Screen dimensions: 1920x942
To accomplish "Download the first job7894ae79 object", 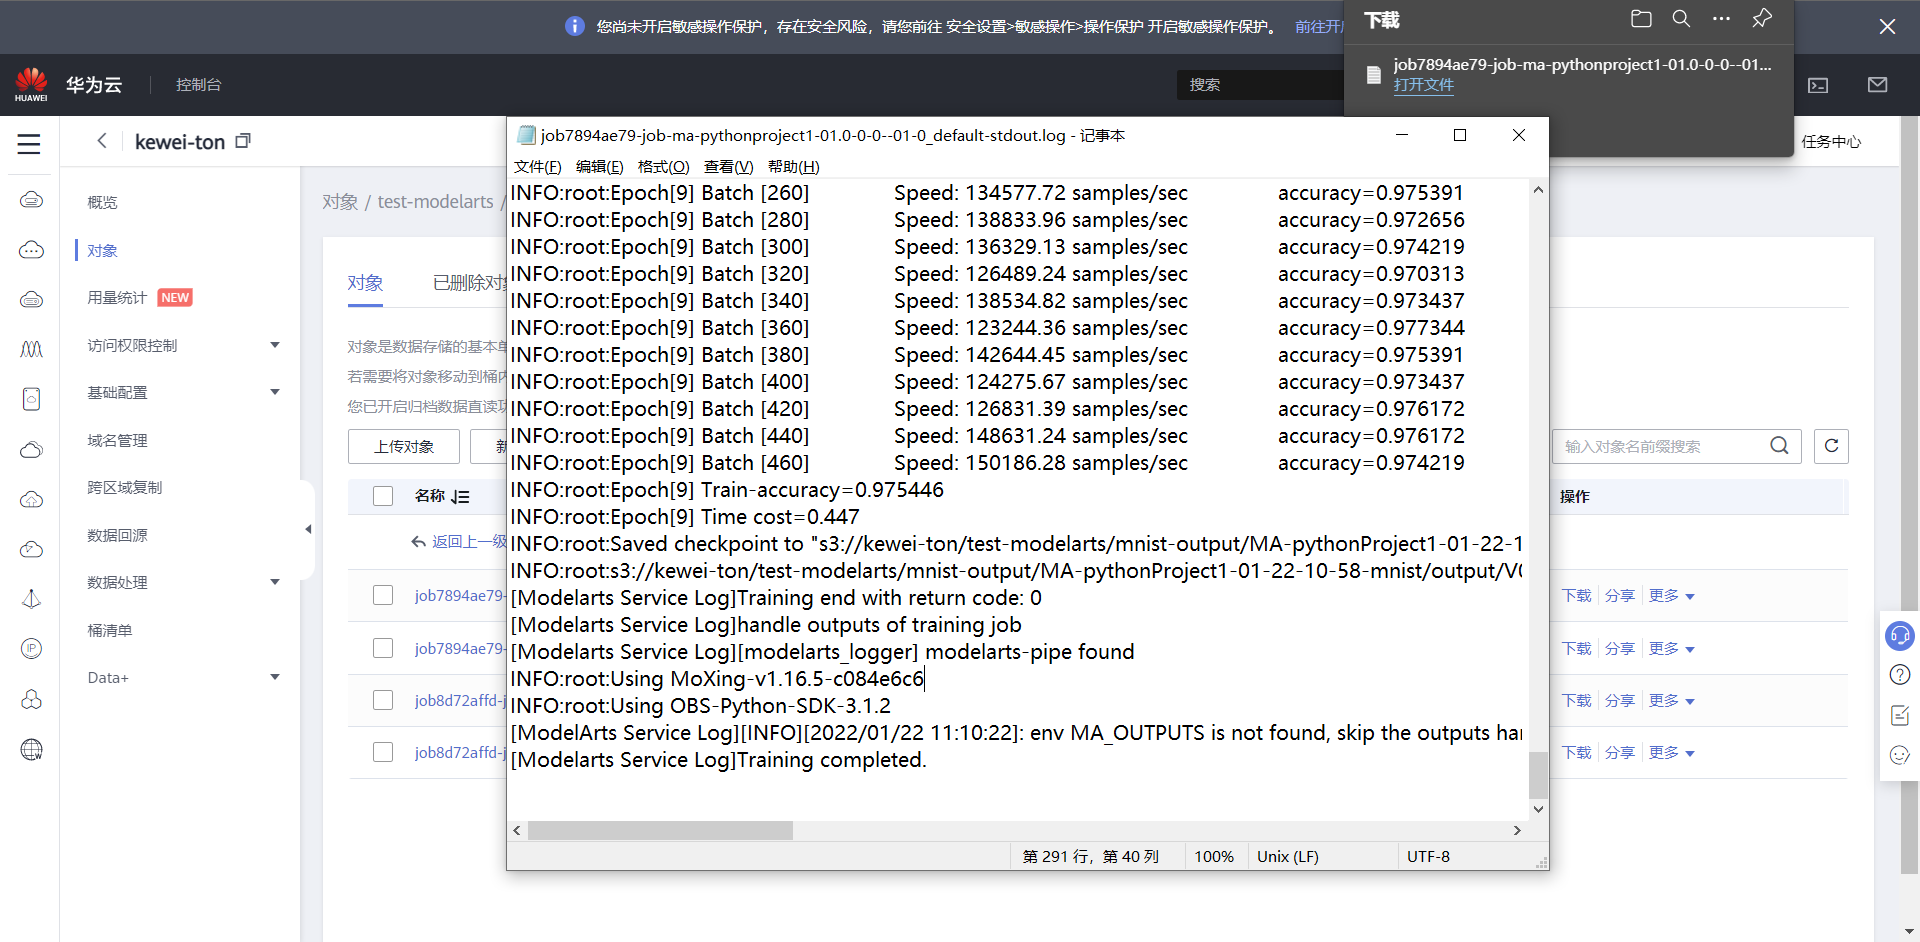I will click(x=1576, y=595).
